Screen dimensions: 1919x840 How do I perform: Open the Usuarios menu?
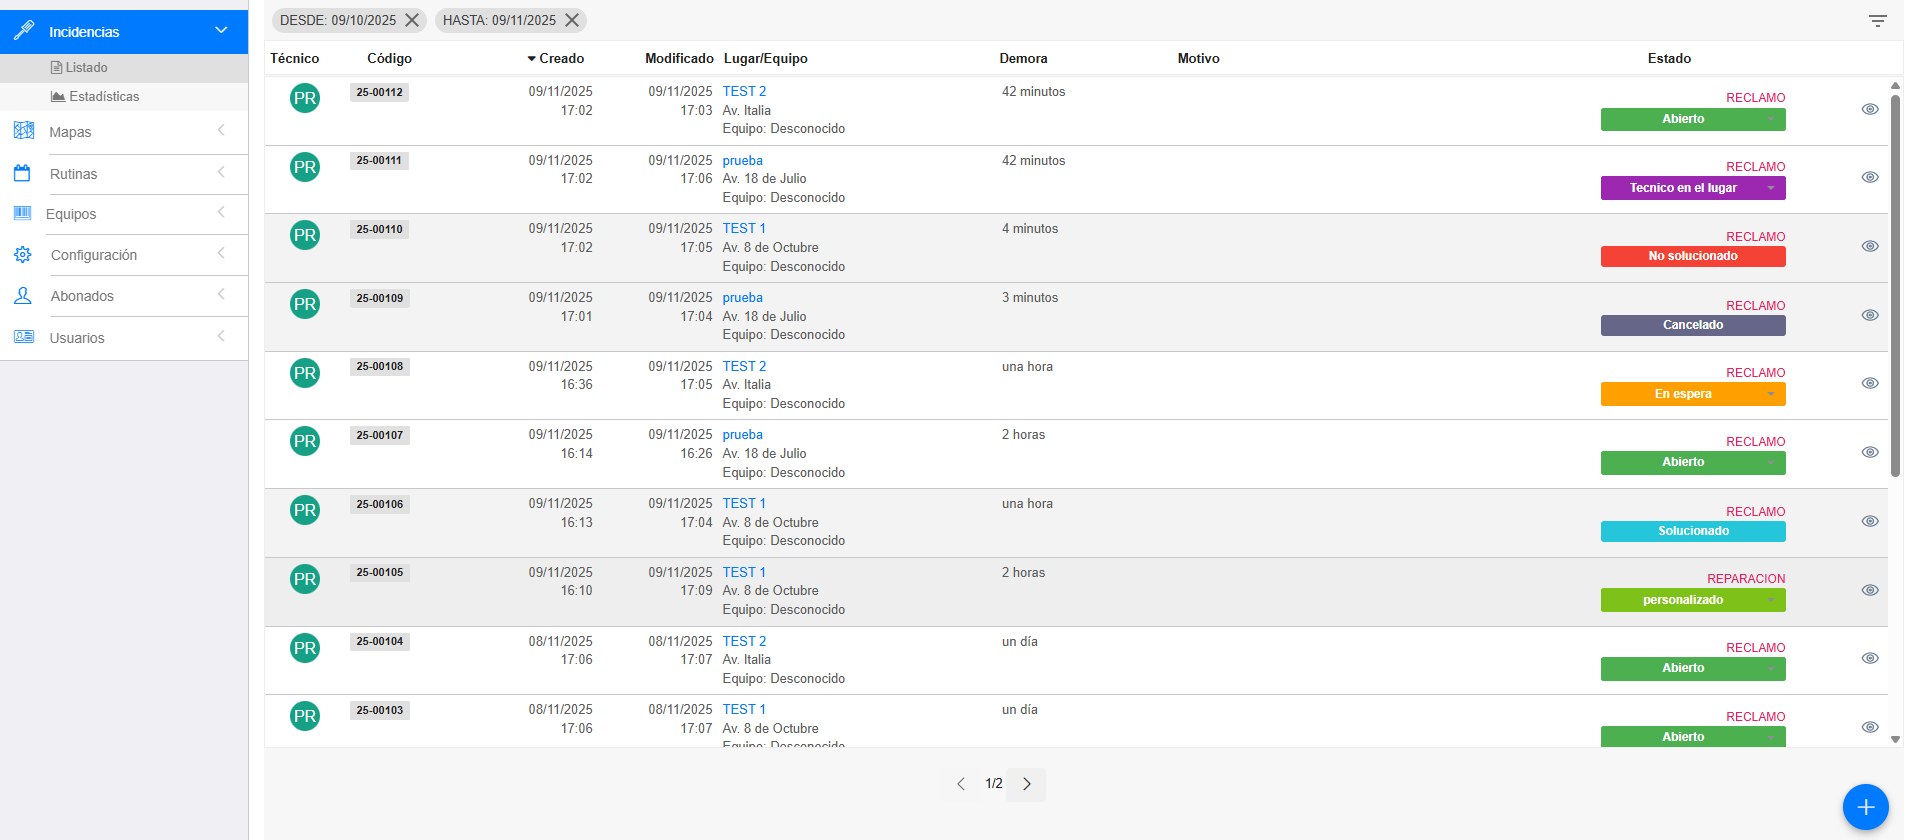124,338
